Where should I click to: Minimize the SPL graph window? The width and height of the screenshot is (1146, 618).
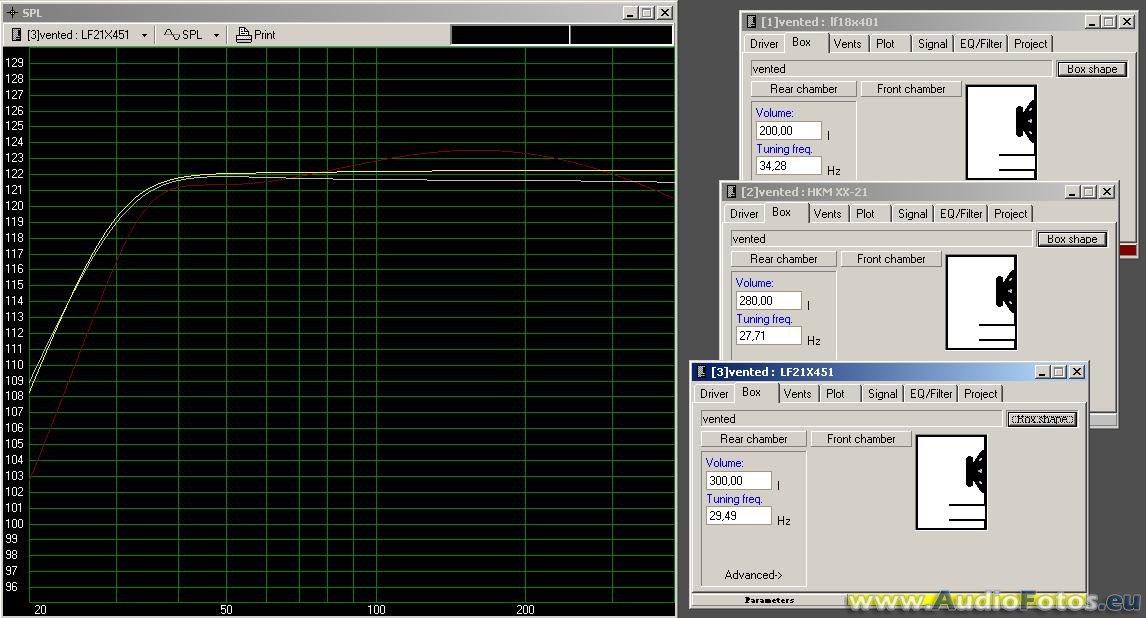(x=631, y=12)
